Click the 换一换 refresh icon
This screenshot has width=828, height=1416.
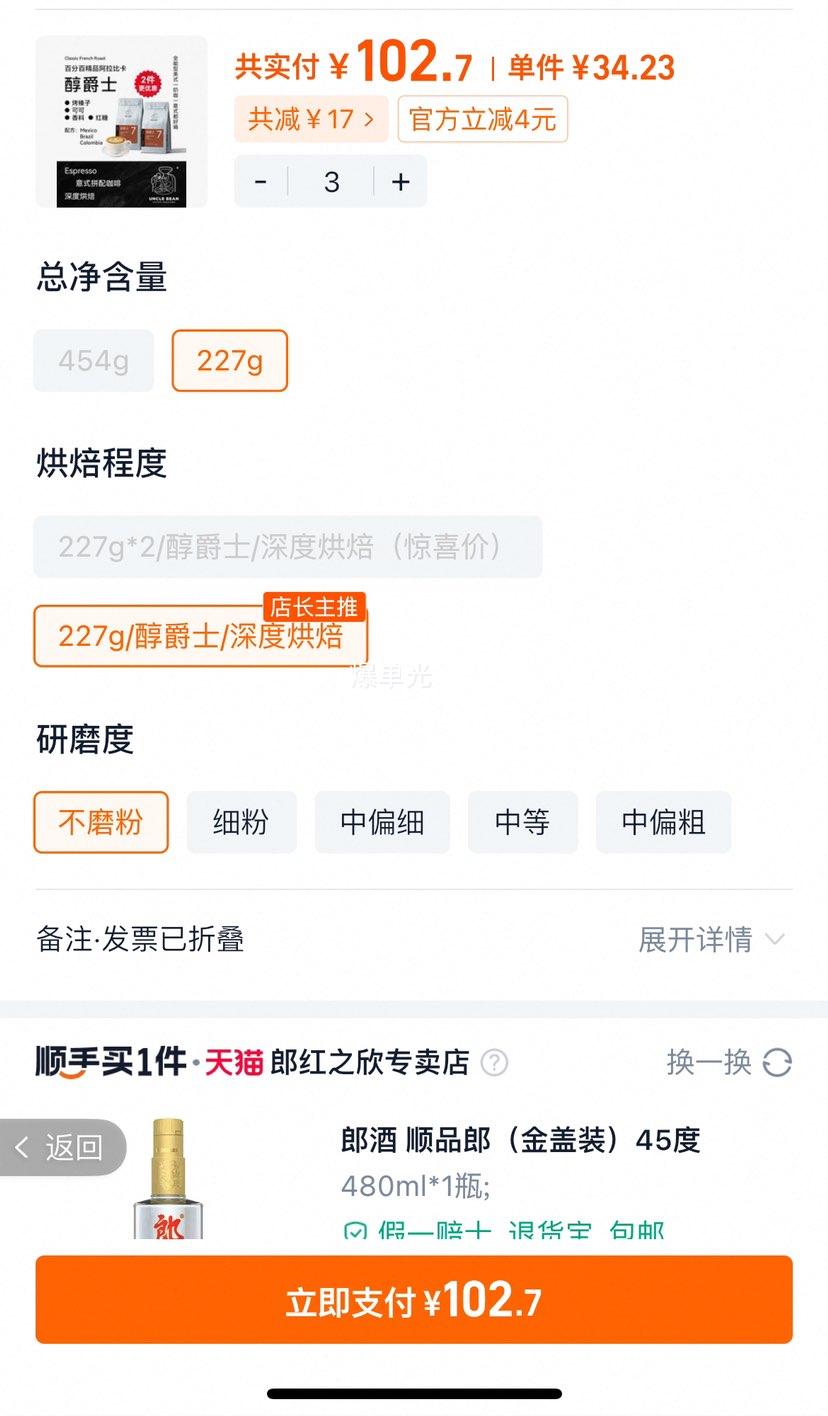click(777, 1062)
